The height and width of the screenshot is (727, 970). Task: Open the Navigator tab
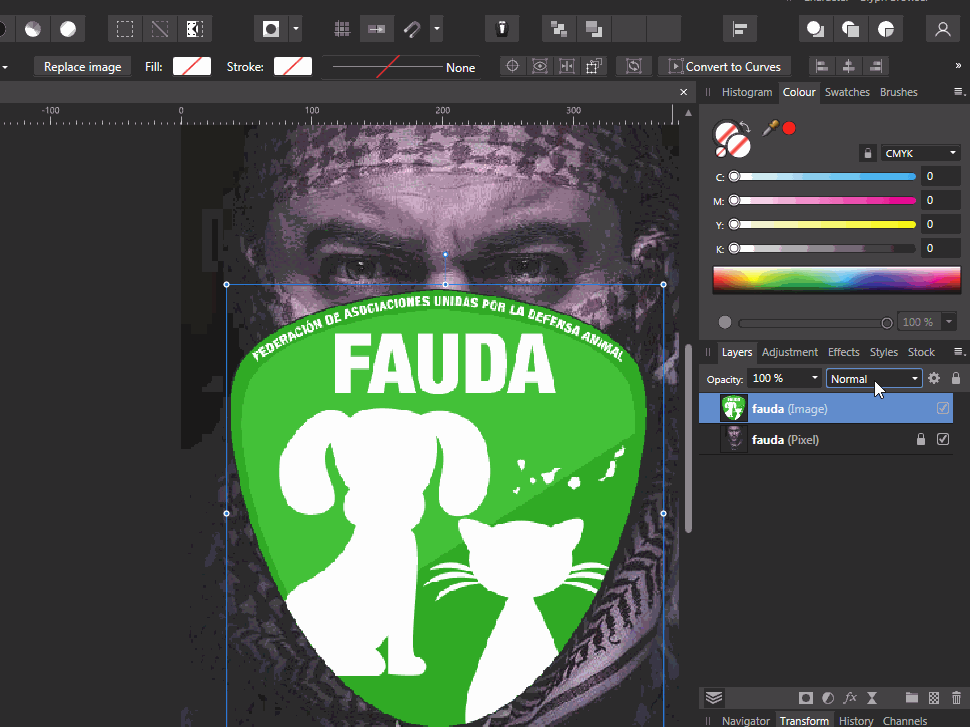point(745,721)
